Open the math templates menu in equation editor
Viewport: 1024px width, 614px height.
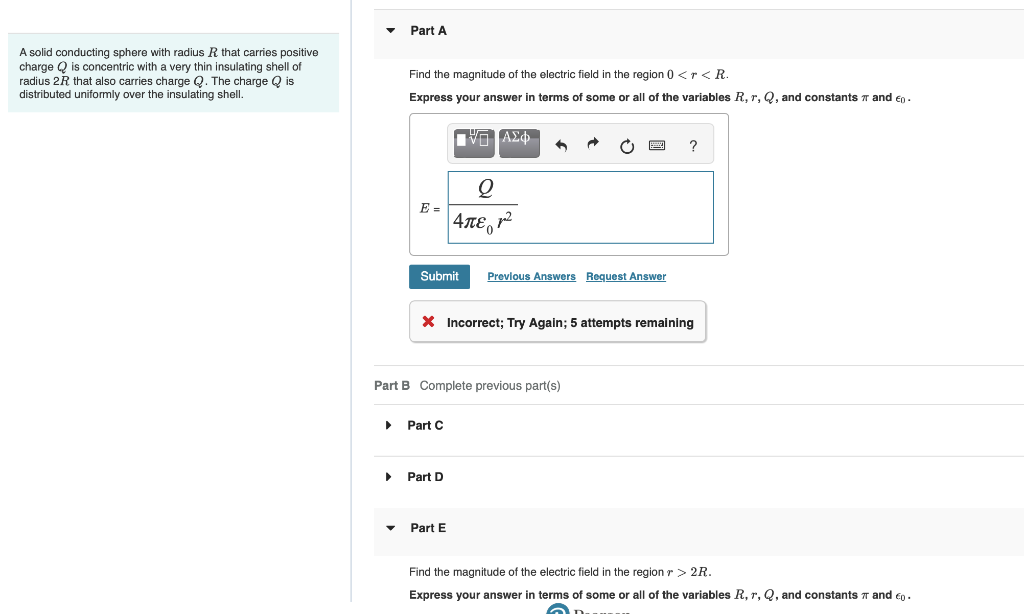(x=473, y=142)
